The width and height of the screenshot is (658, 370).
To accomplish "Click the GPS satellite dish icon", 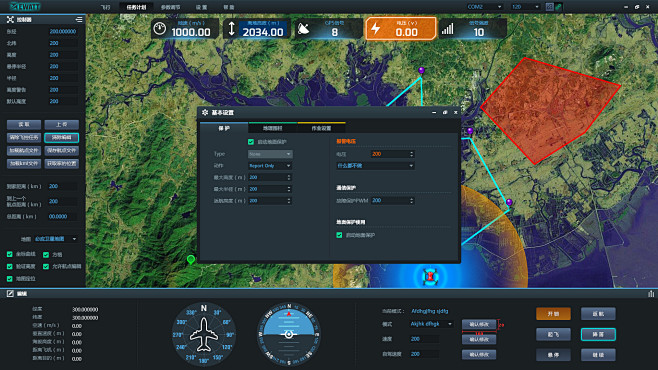I will point(303,29).
